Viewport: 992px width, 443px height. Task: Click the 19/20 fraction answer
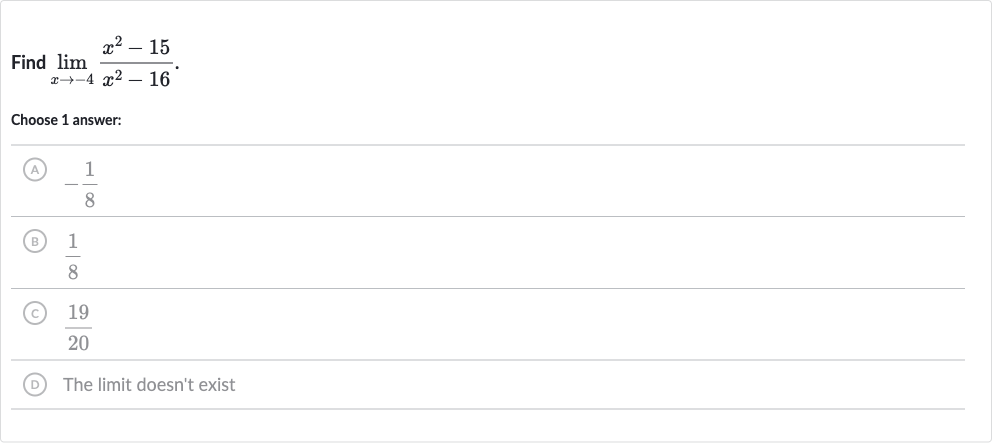coord(78,328)
